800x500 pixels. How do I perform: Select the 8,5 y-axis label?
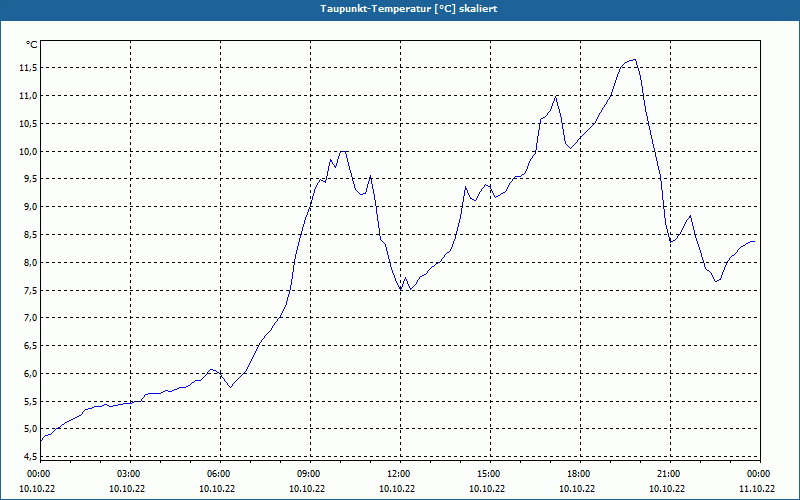coord(30,235)
